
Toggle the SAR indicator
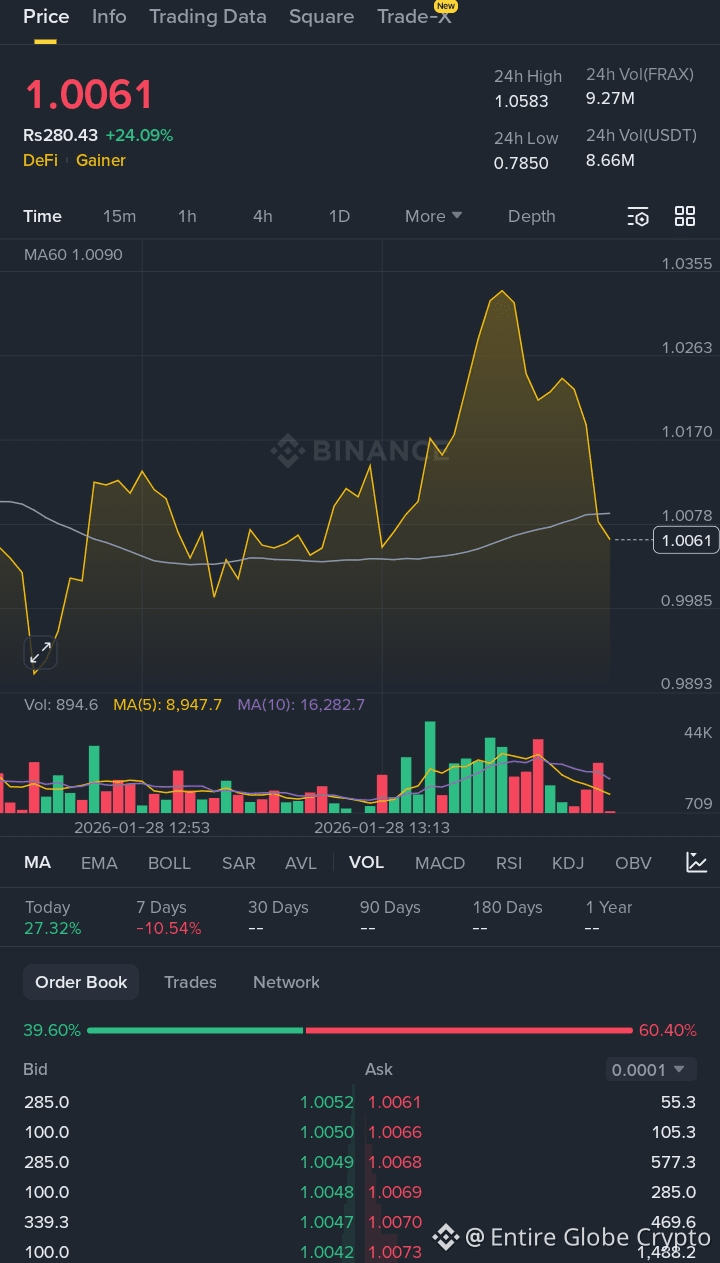[238, 863]
